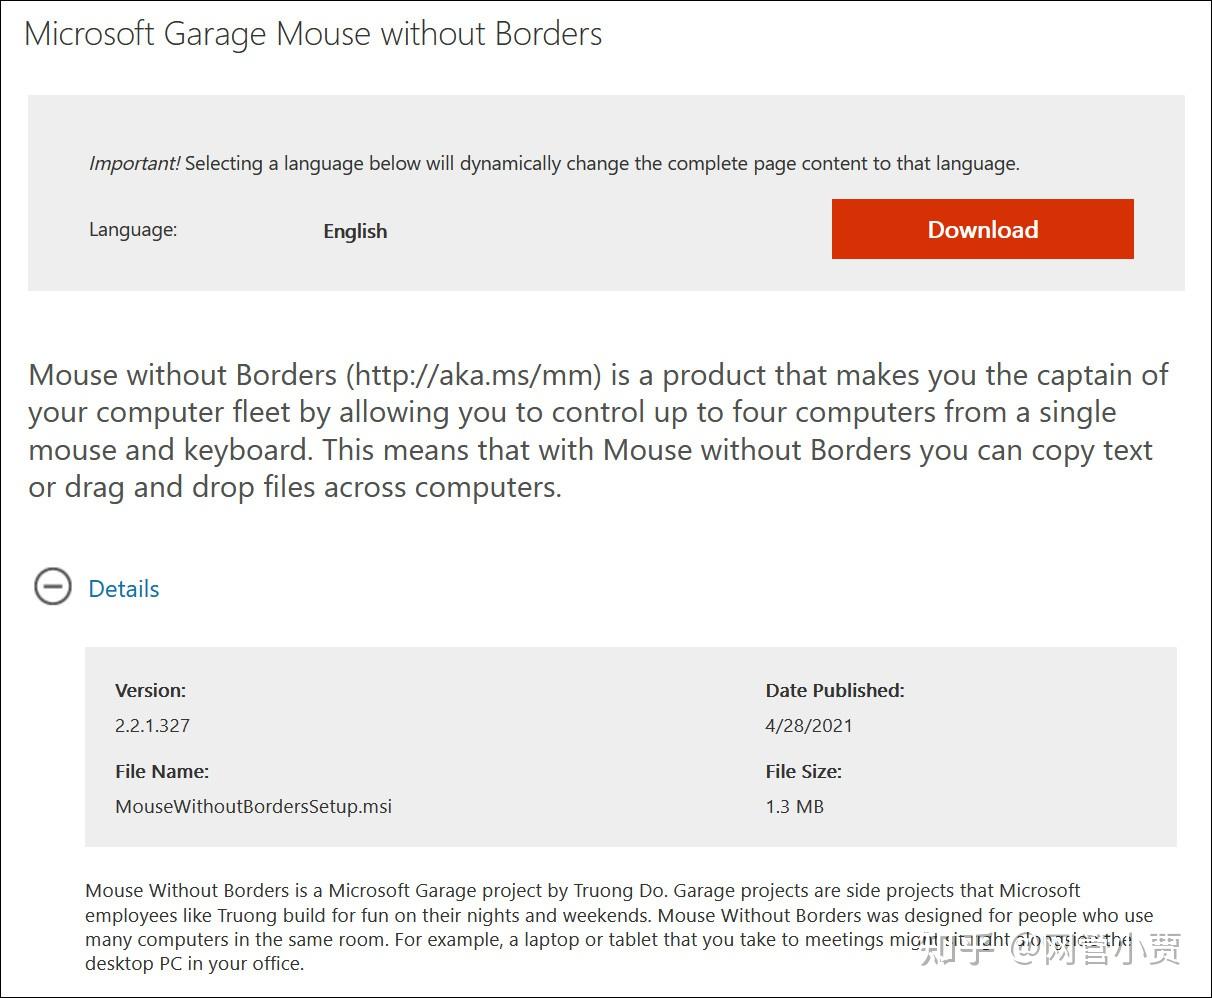1212x998 pixels.
Task: Click the filename MouseWithoutBordersSetup.msi
Action: 254,806
